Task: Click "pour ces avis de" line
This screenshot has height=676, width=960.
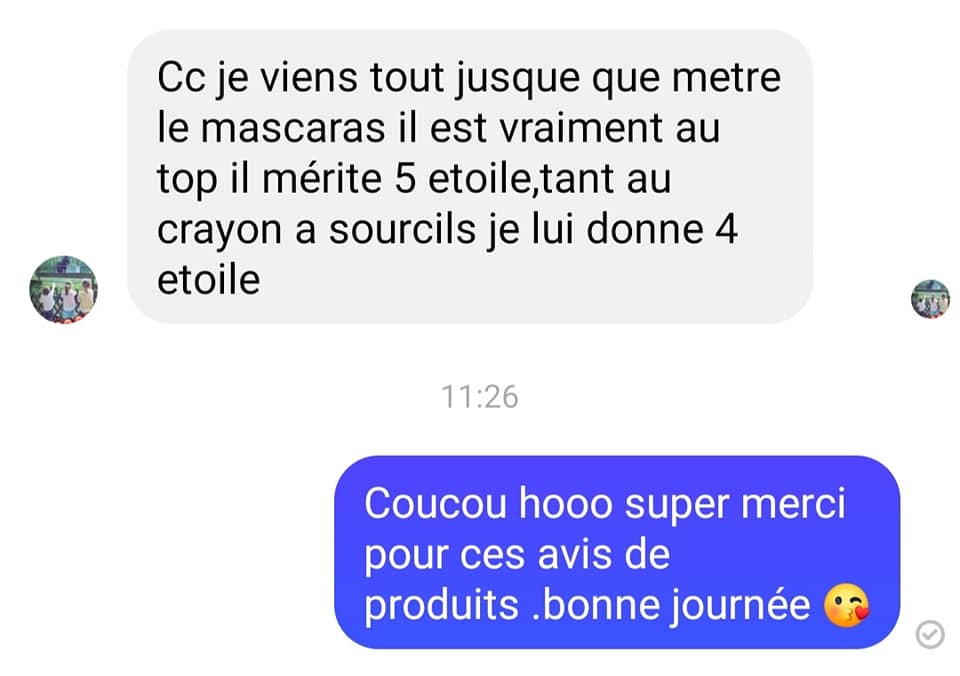Action: [517, 556]
